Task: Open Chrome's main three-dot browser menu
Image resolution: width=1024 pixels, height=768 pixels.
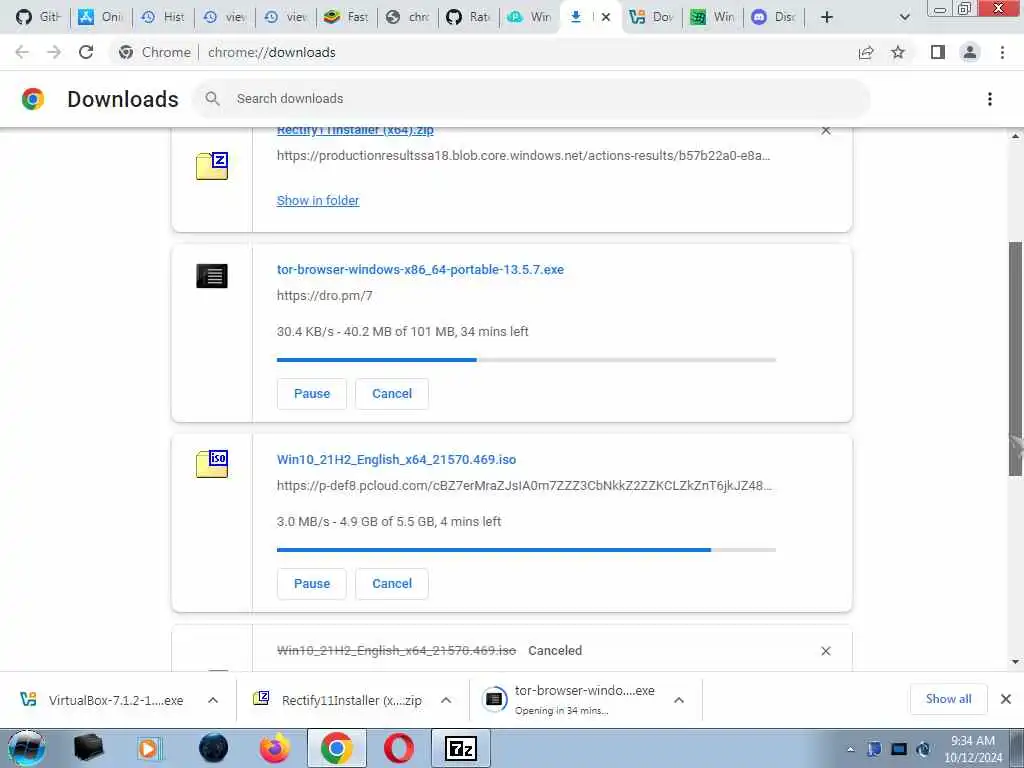Action: click(x=1002, y=52)
